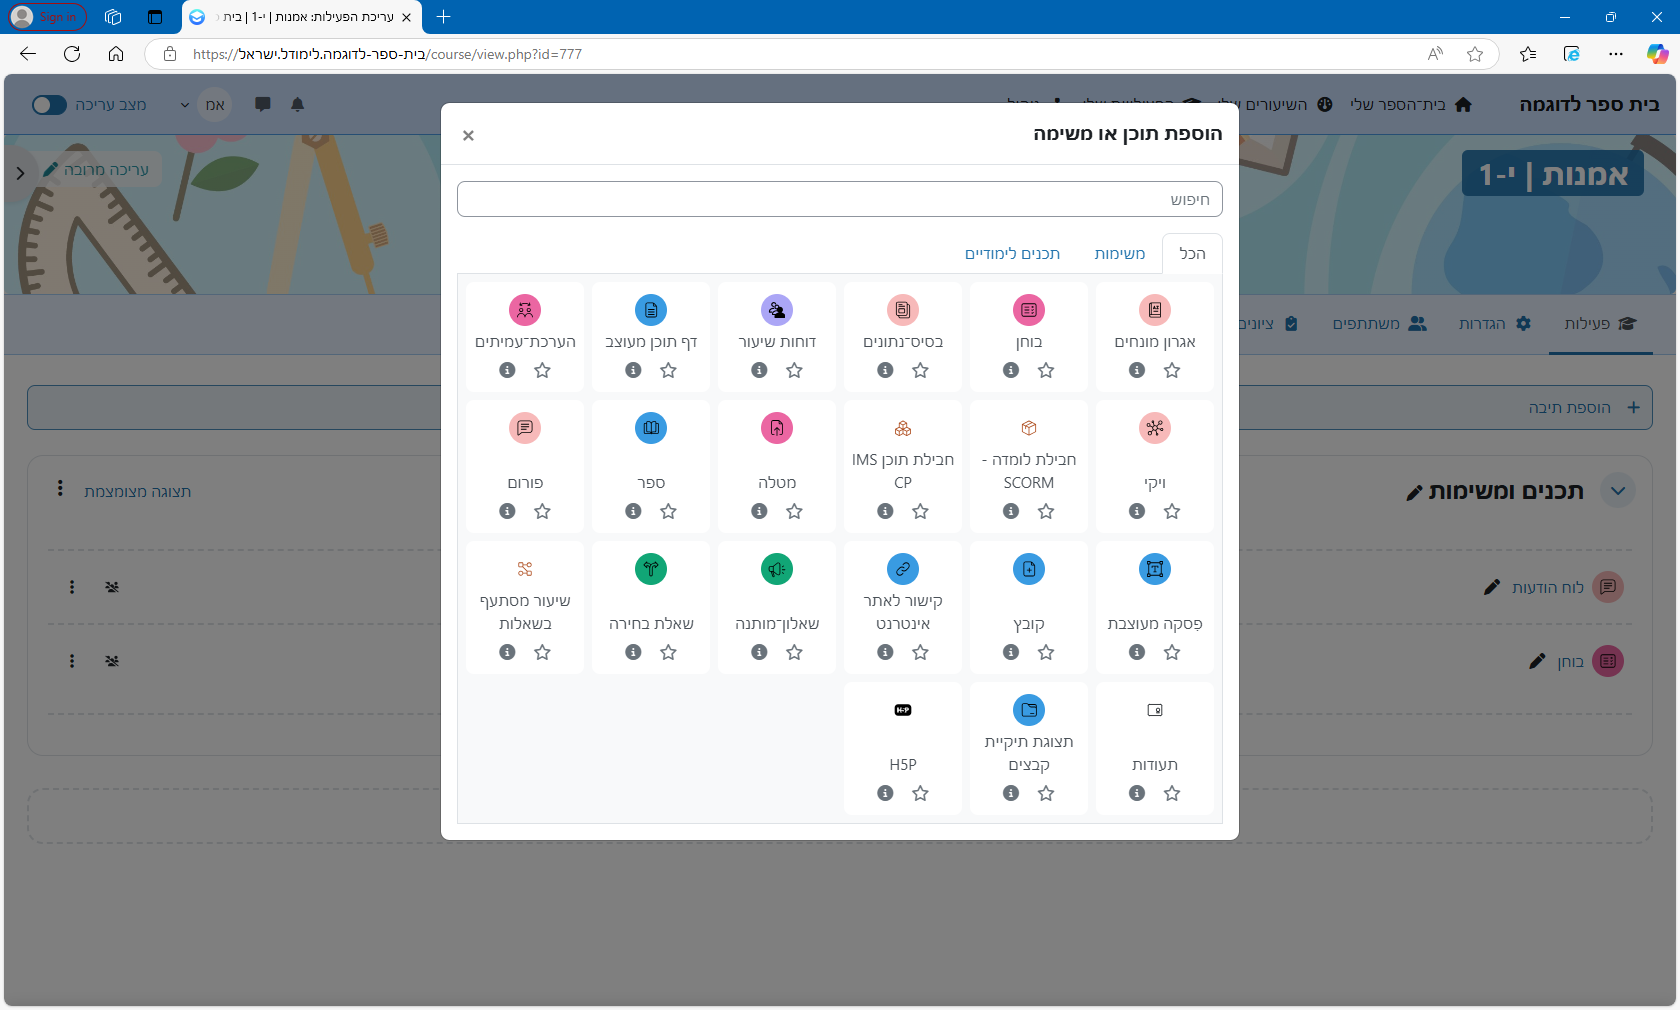Switch to the תכנים לימודיים tab
Image resolution: width=1680 pixels, height=1010 pixels.
[x=1012, y=254]
